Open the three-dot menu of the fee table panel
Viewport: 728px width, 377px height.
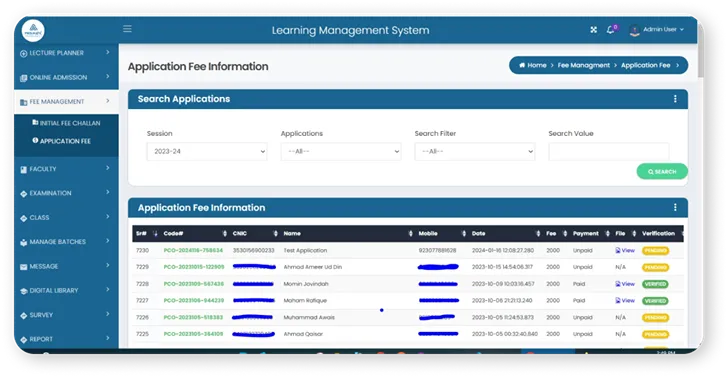coord(675,208)
